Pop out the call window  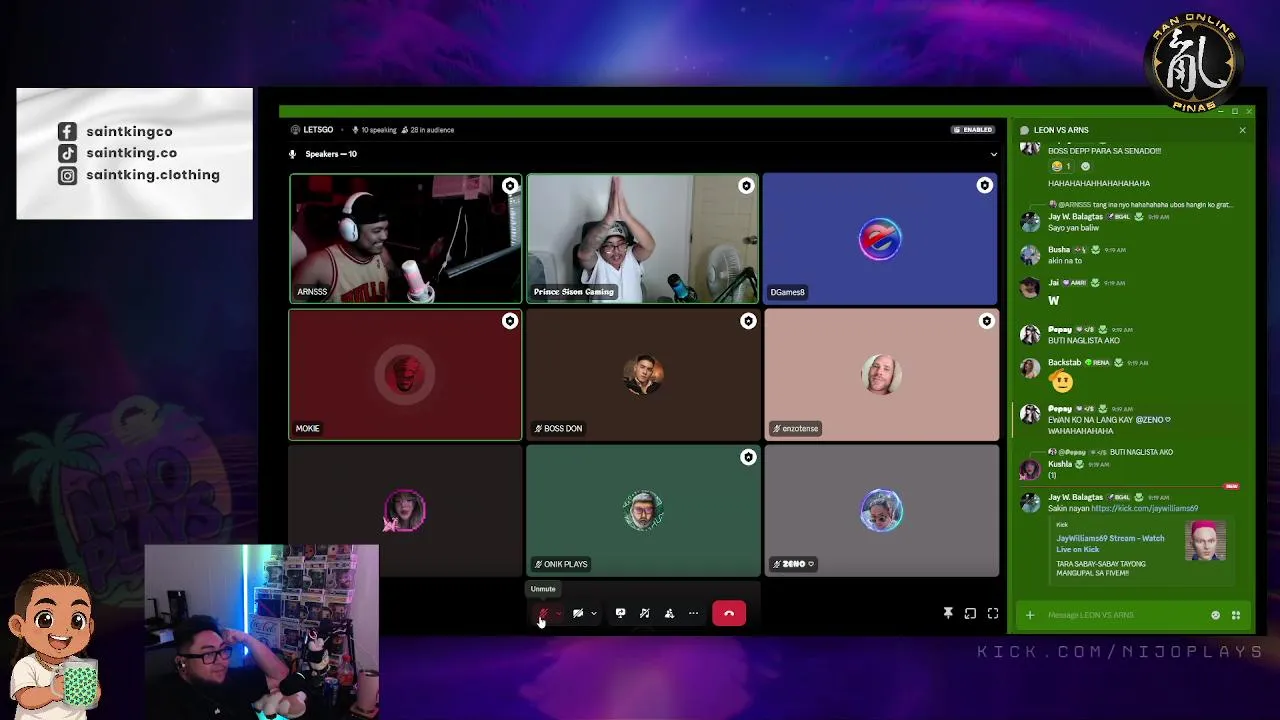[x=970, y=613]
